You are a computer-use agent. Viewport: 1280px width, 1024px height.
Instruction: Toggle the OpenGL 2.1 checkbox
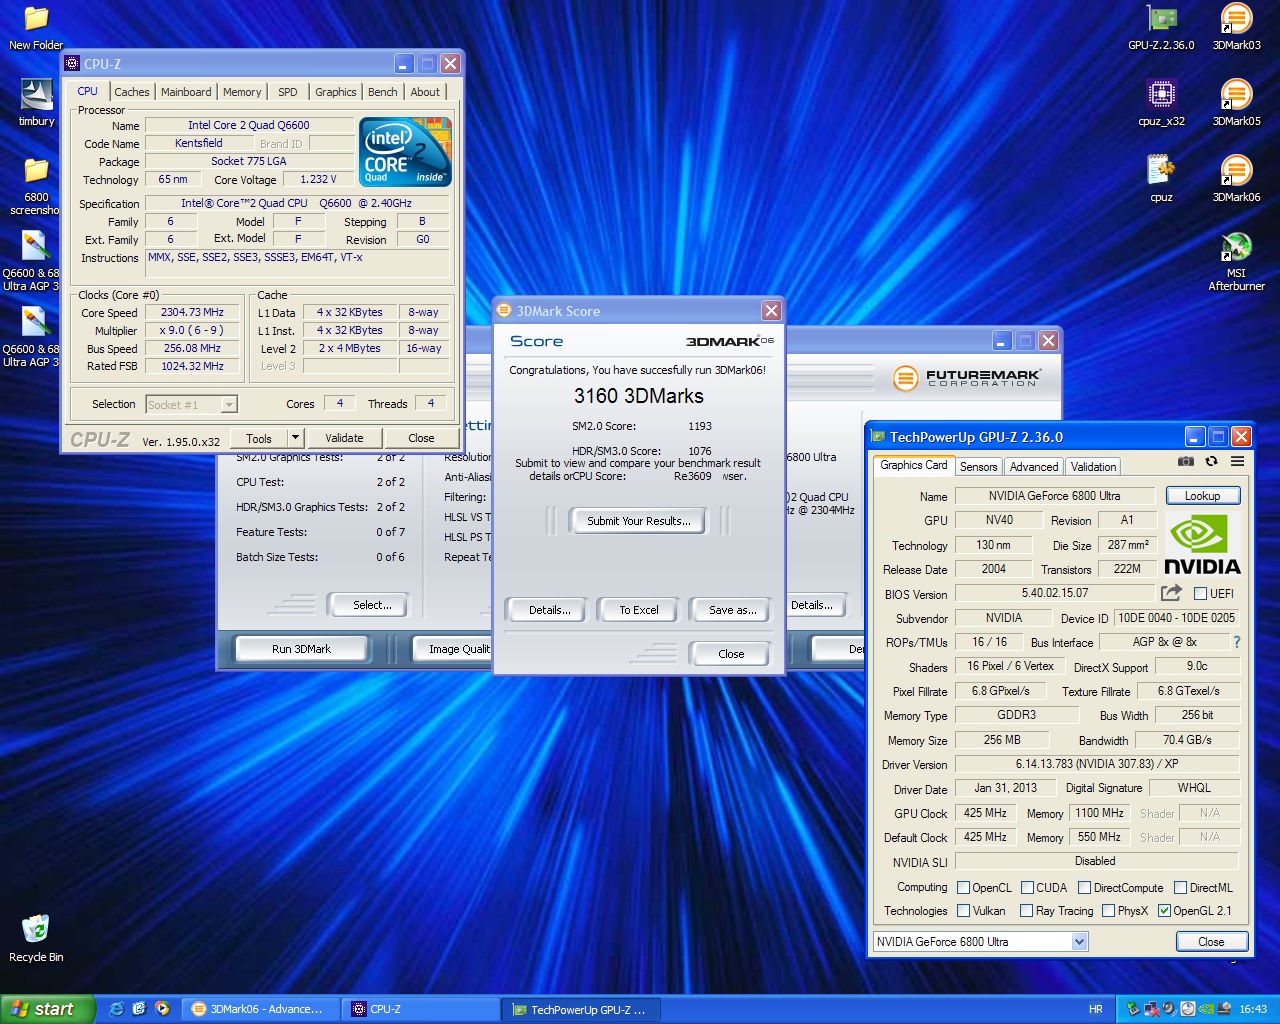click(x=1164, y=910)
